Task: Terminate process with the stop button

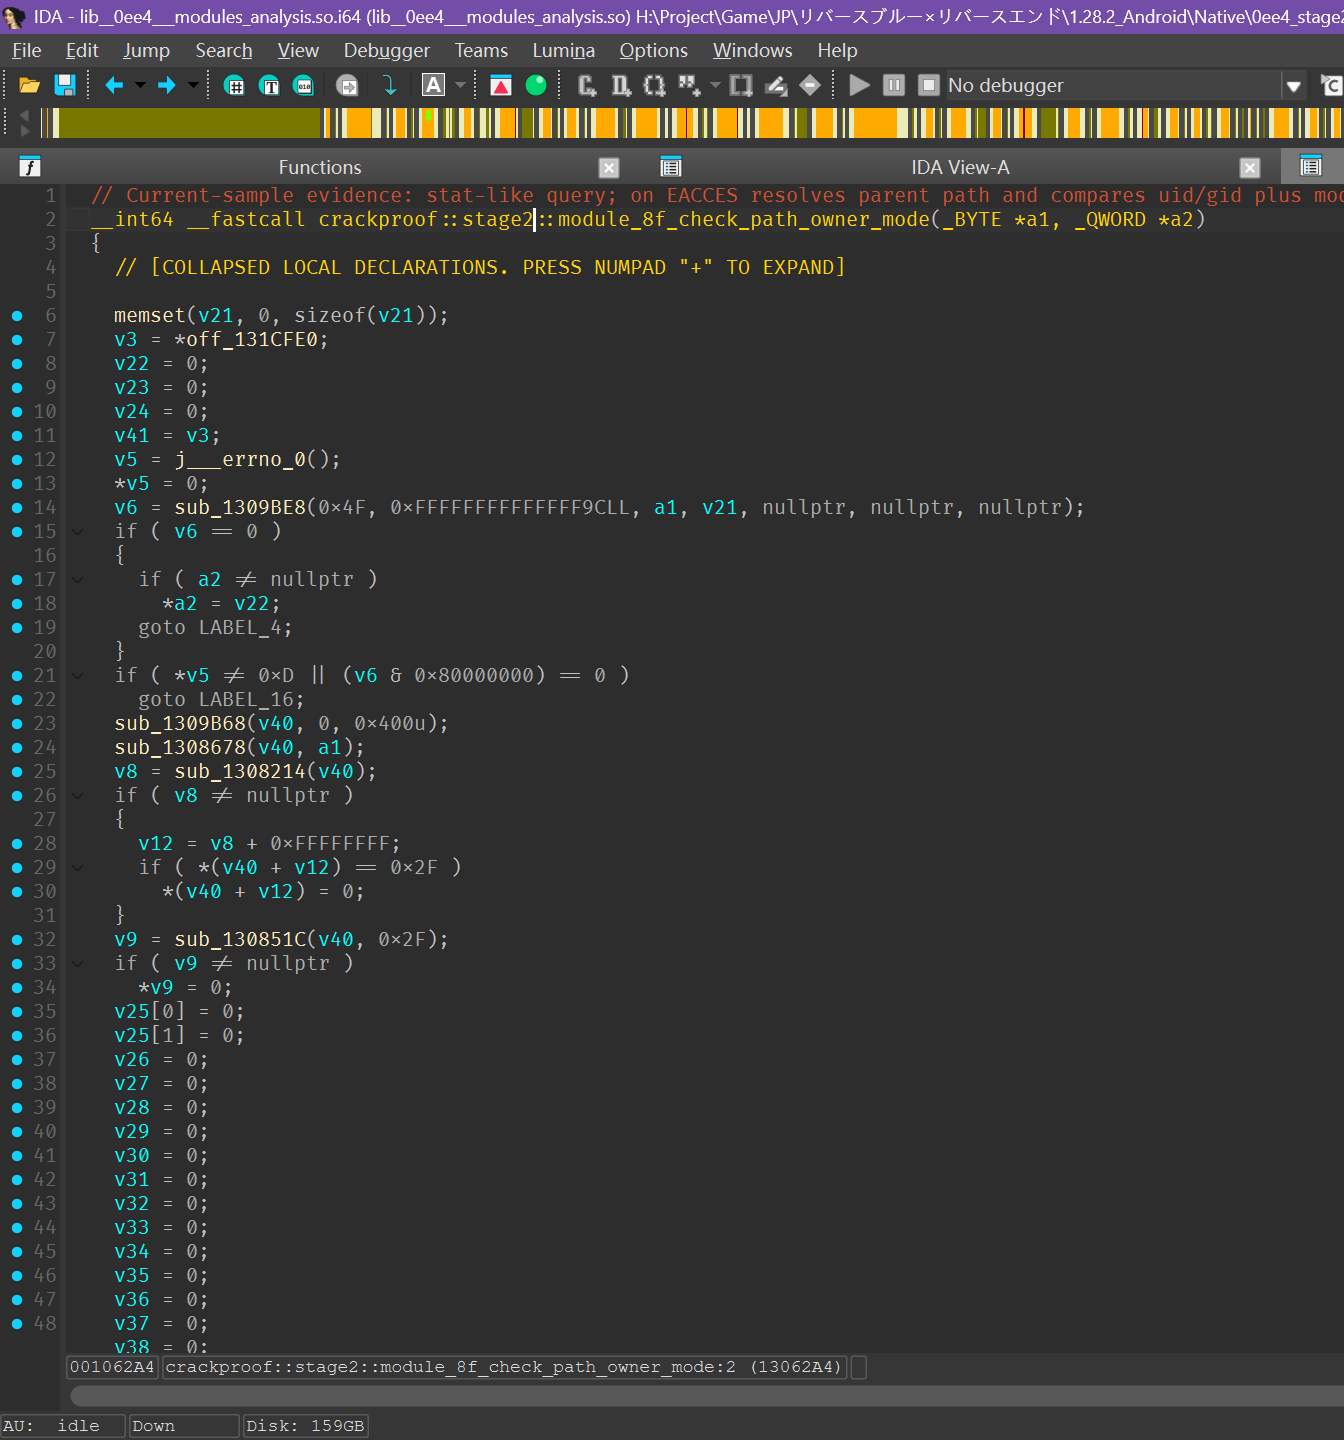Action: 929,86
